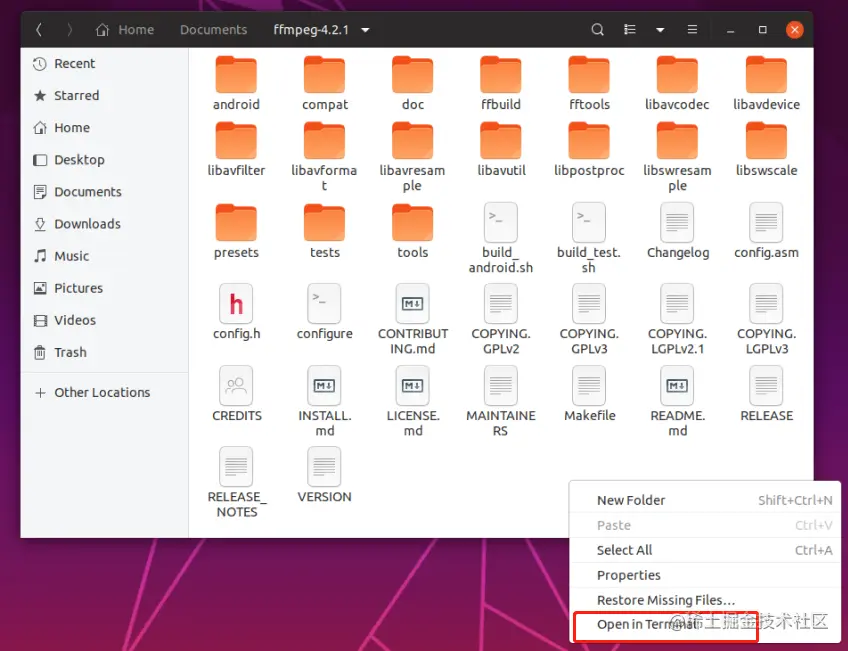Navigate to Home in the path bar
The image size is (848, 651).
[x=125, y=30]
